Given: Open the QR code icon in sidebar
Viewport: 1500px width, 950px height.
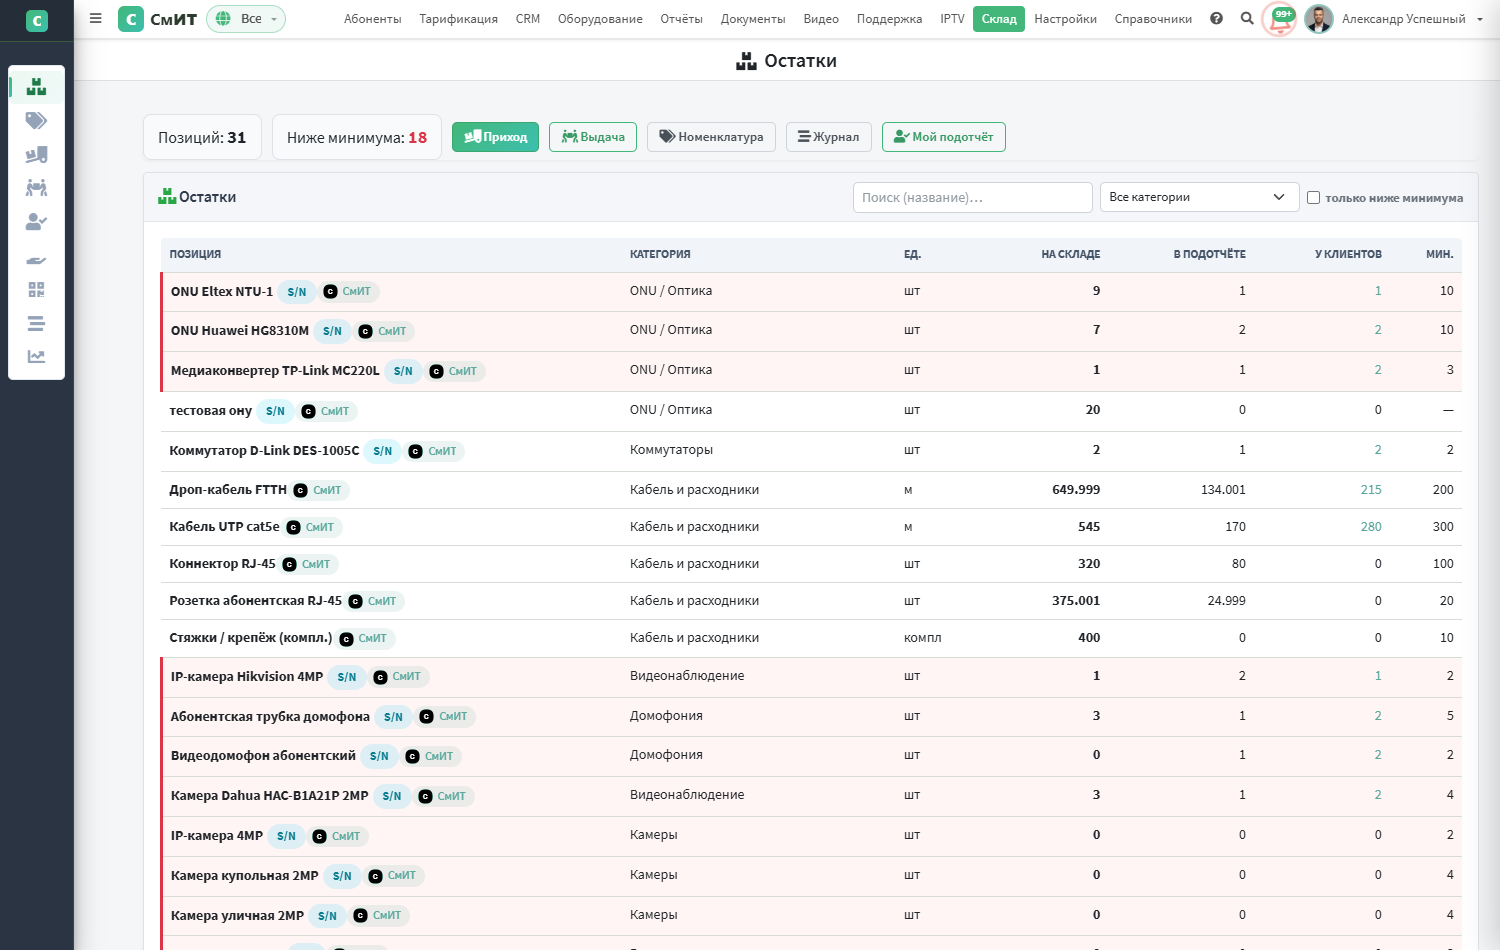Looking at the screenshot, I should pyautogui.click(x=36, y=290).
